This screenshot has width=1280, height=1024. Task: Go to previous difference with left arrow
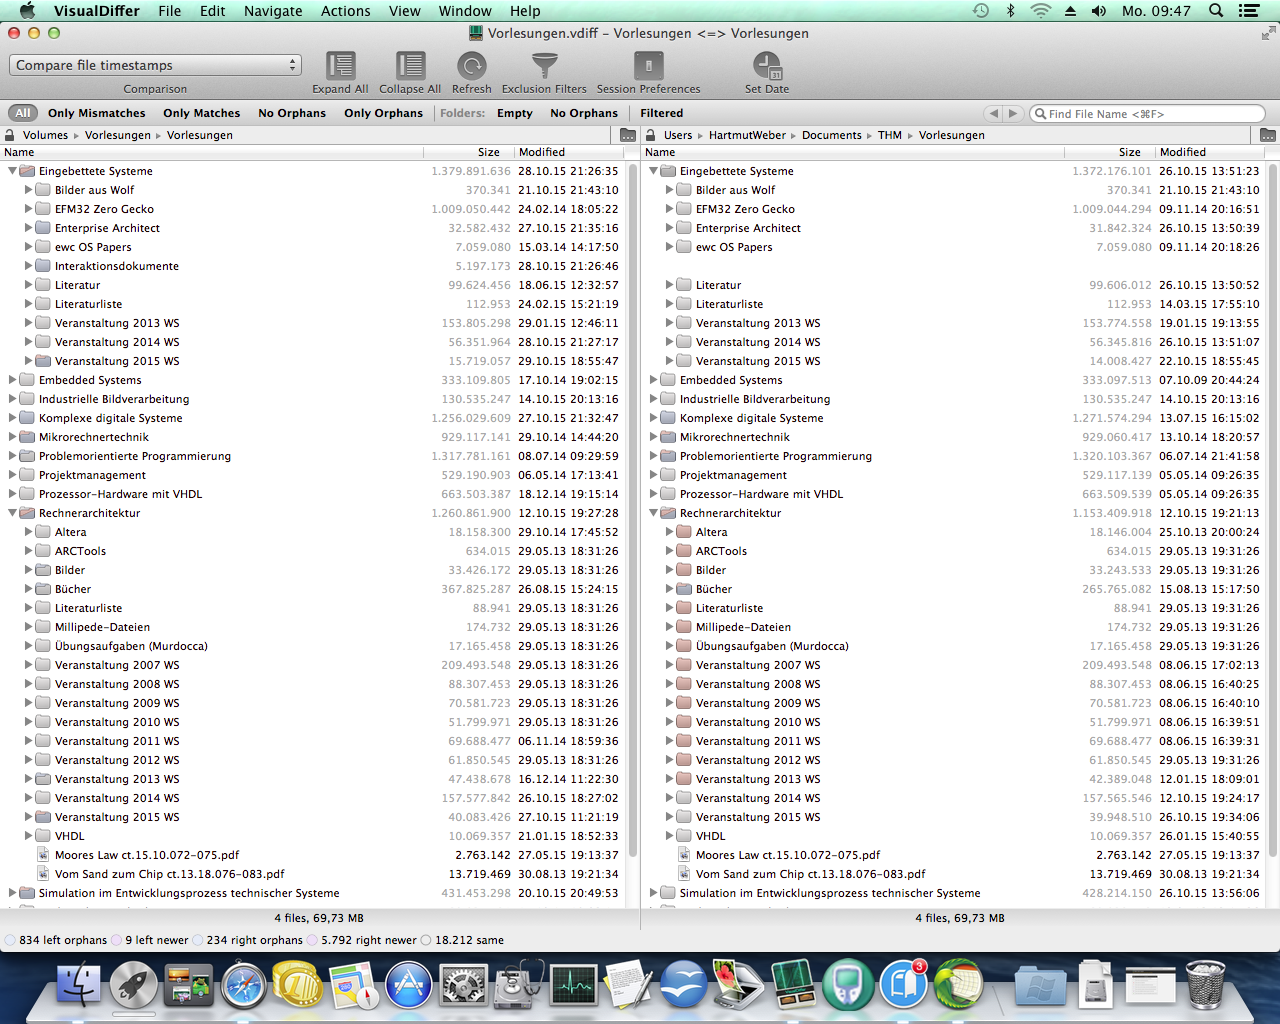point(993,113)
